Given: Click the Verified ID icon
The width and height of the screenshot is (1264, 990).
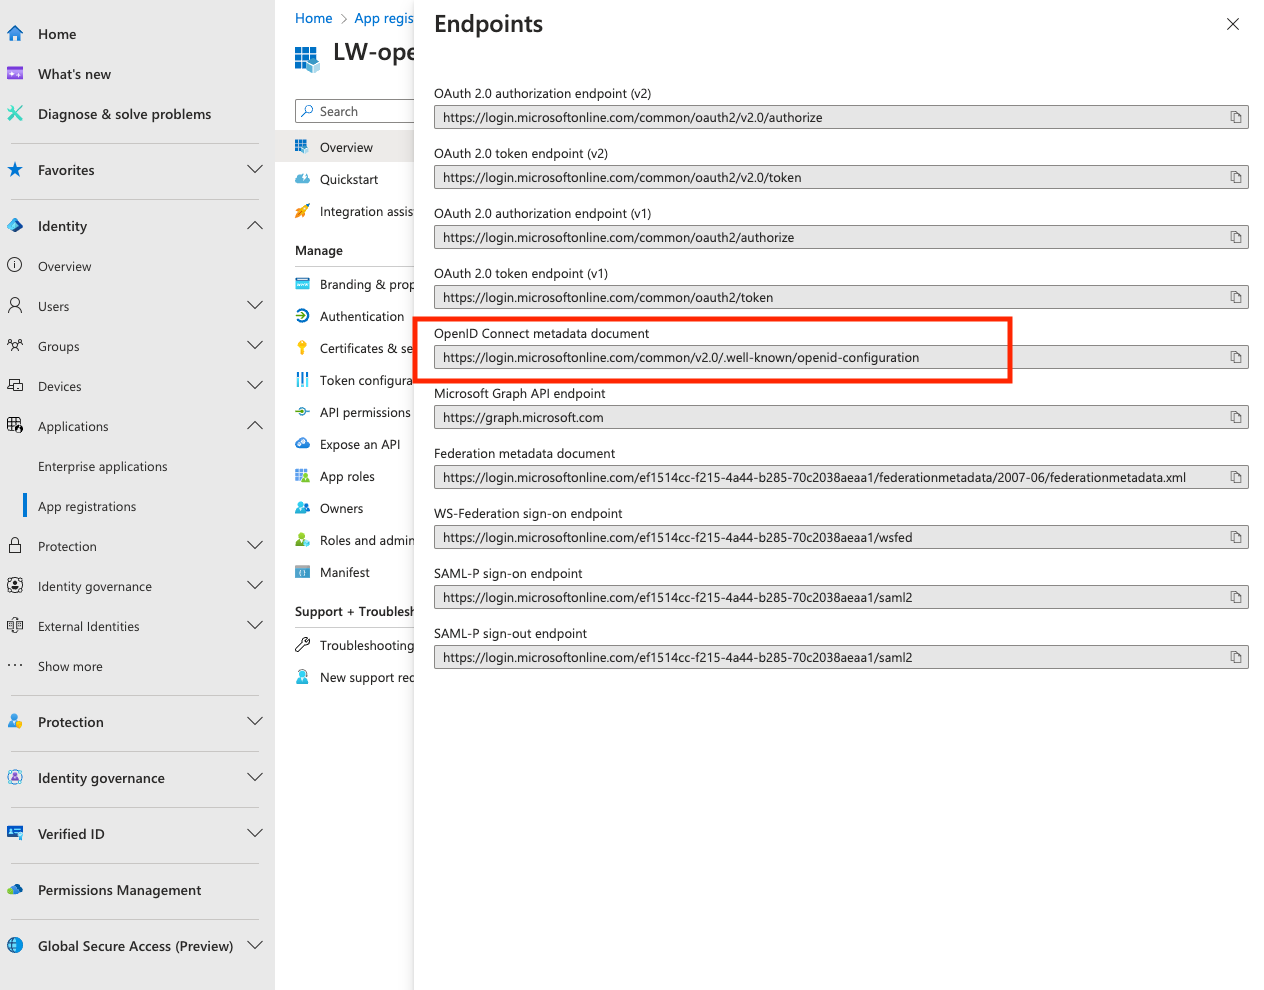Looking at the screenshot, I should (15, 833).
